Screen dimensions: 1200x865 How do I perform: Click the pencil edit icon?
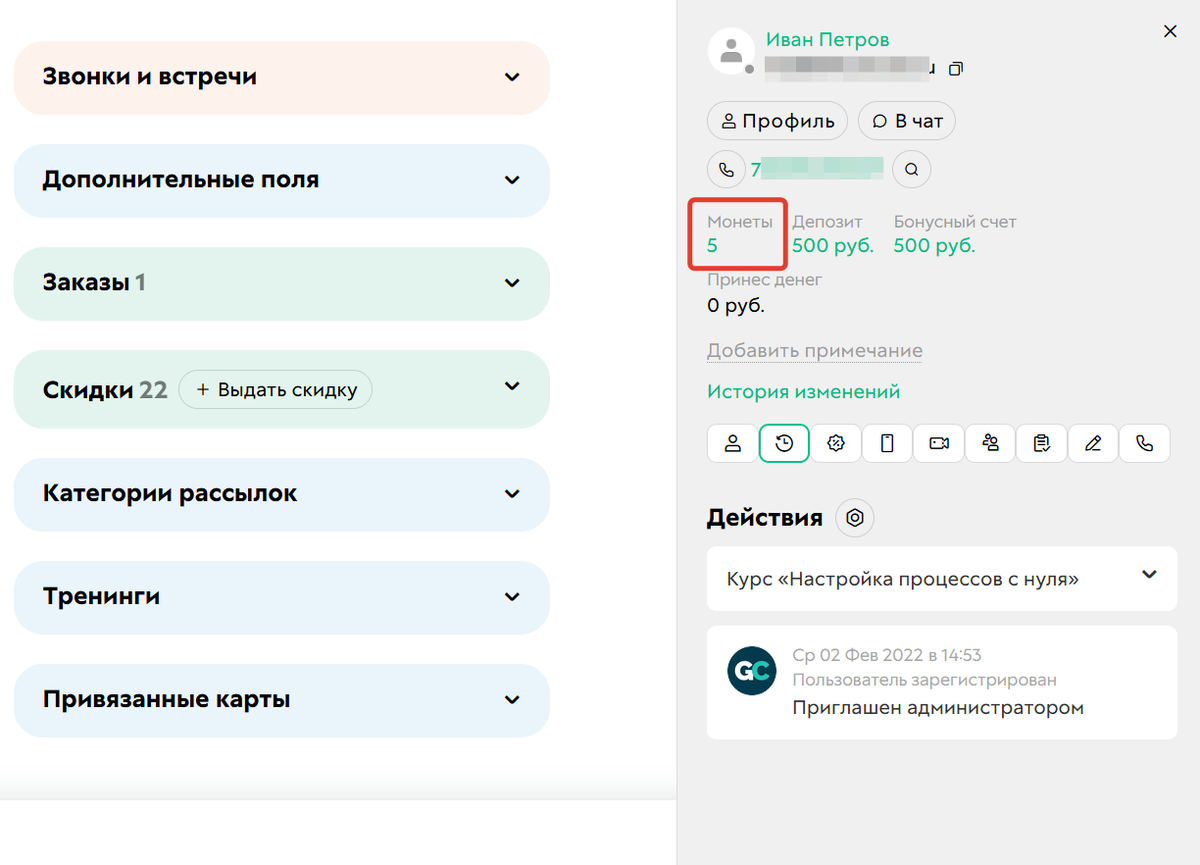coord(1093,443)
